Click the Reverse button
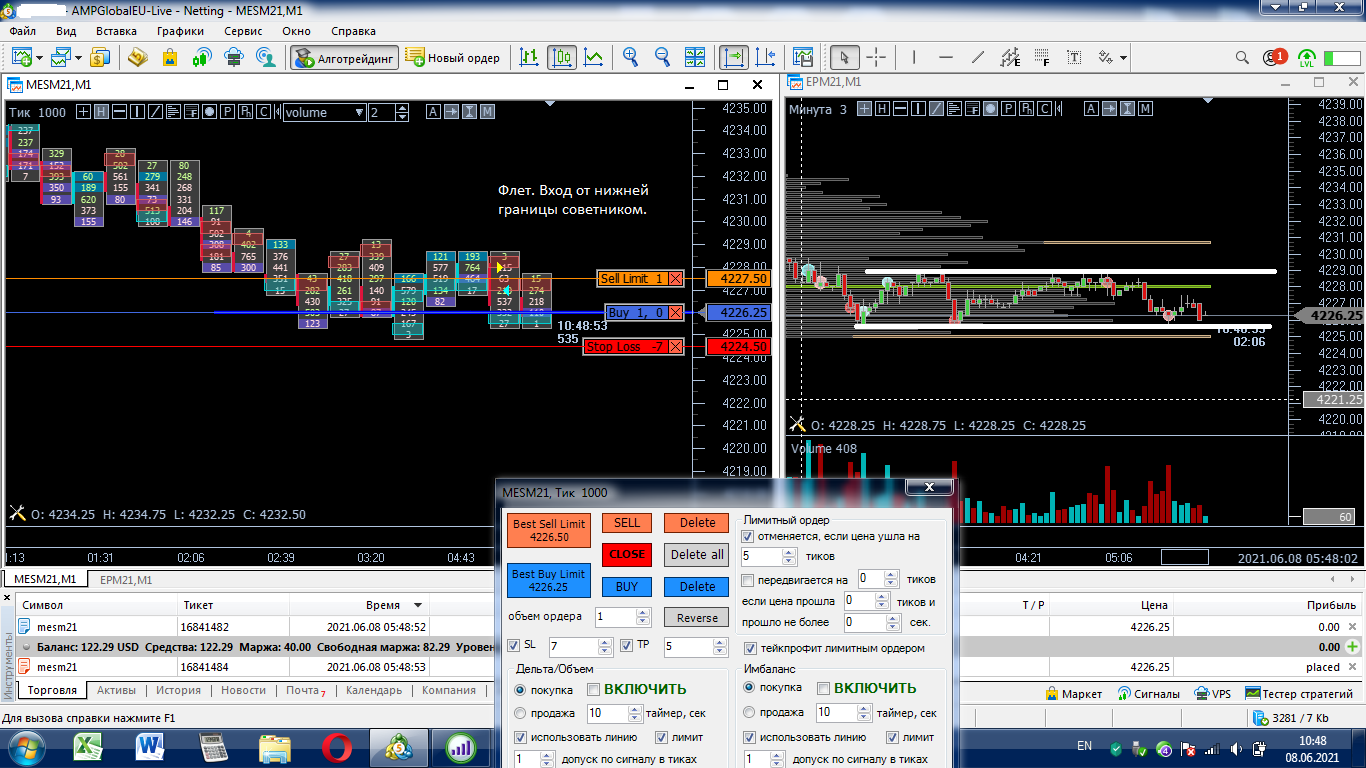Viewport: 1366px width, 768px height. point(697,617)
